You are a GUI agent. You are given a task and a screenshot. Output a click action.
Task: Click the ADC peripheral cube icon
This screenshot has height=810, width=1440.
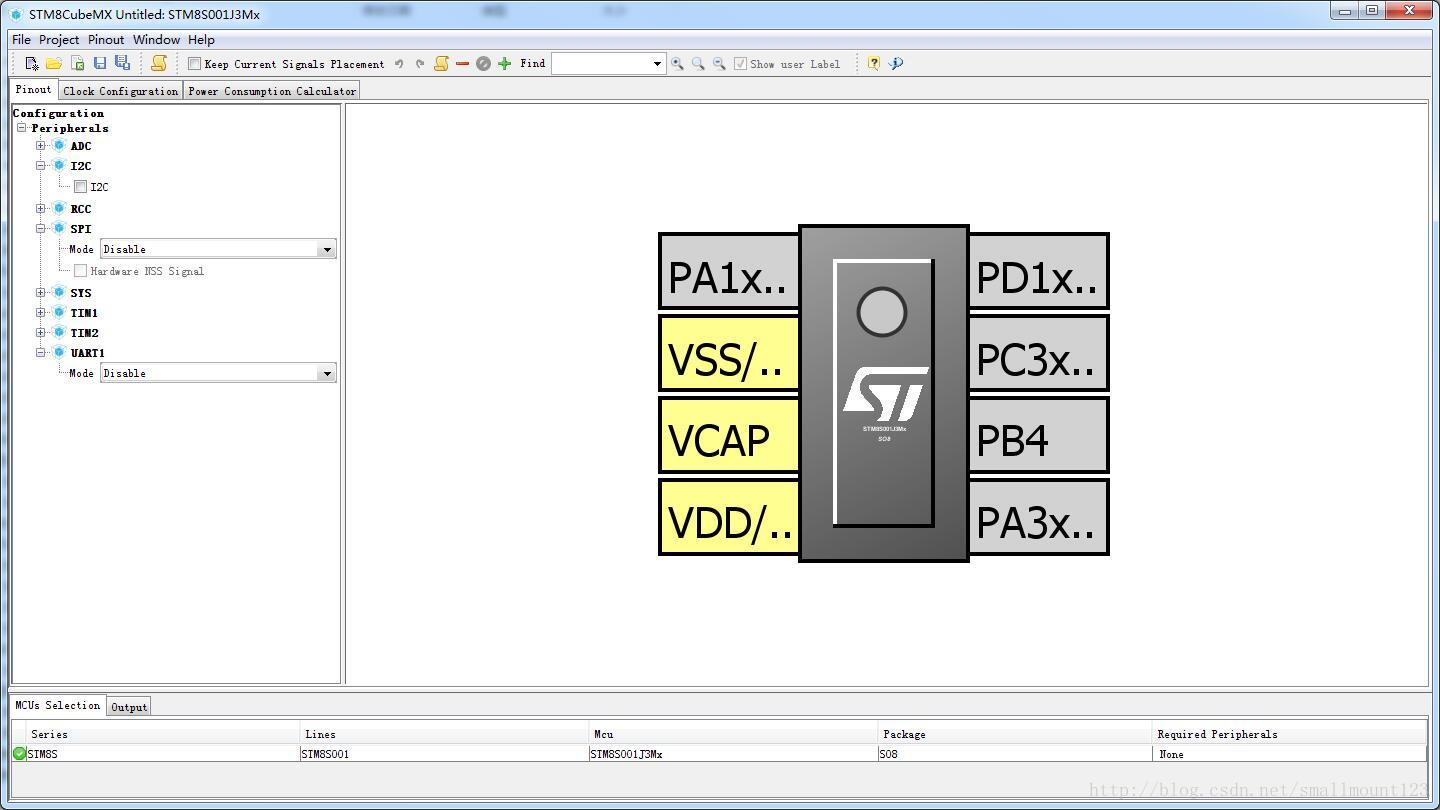pos(59,145)
